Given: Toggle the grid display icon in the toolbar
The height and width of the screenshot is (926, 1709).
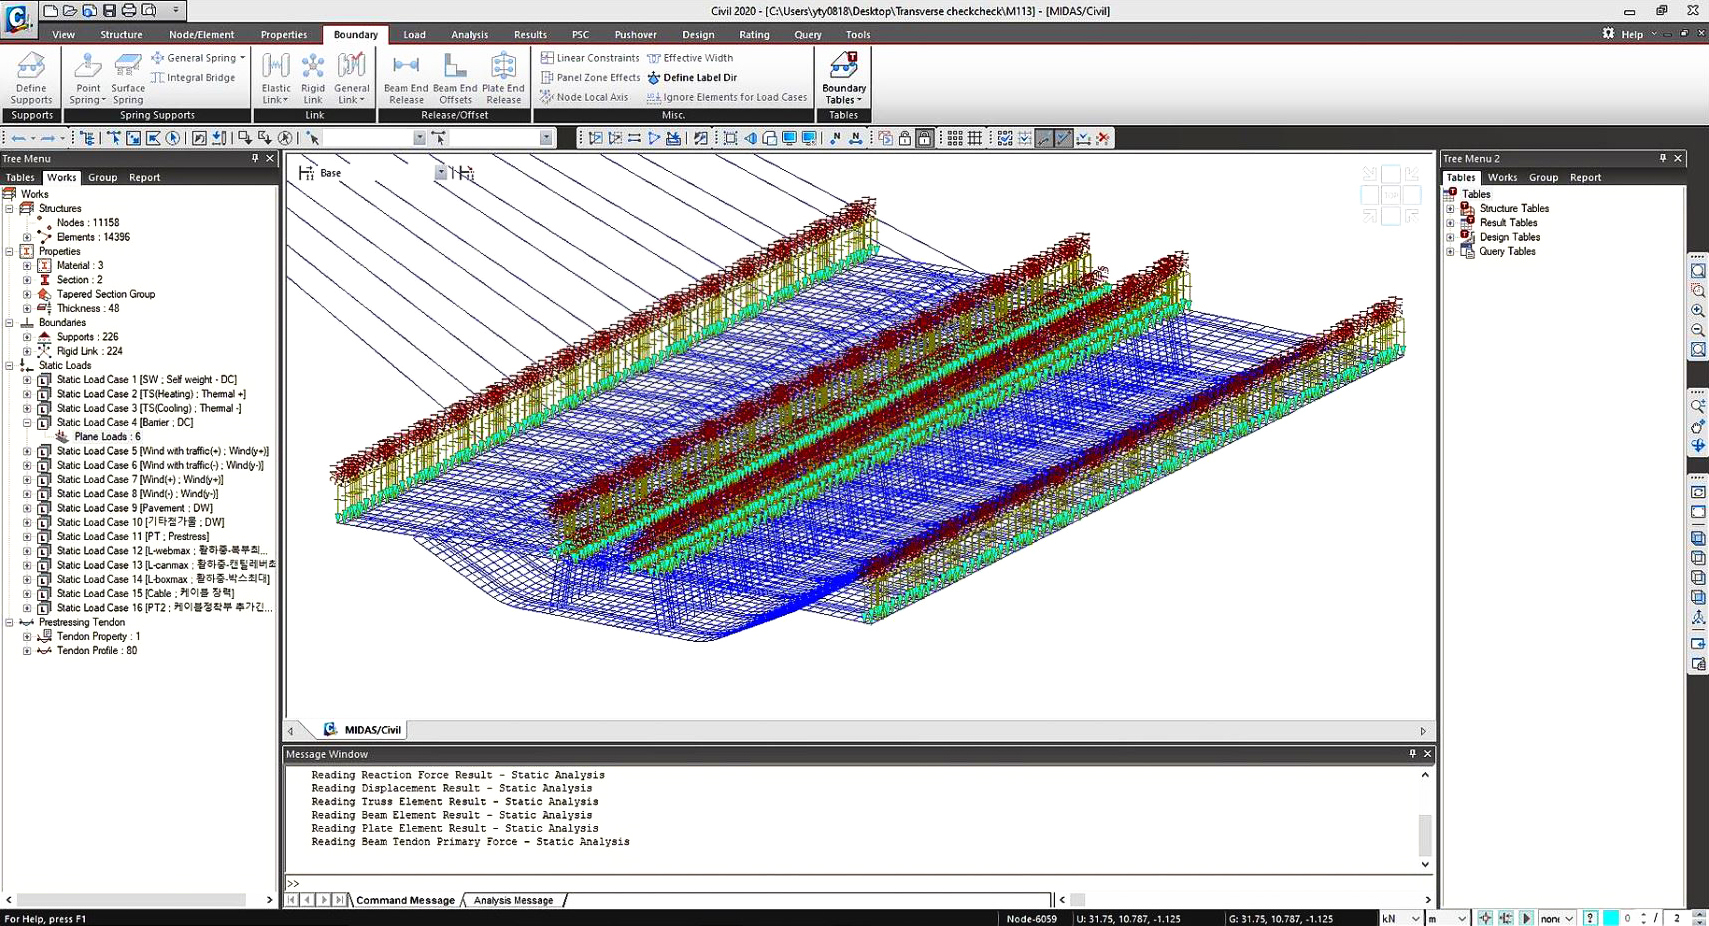Looking at the screenshot, I should 973,138.
